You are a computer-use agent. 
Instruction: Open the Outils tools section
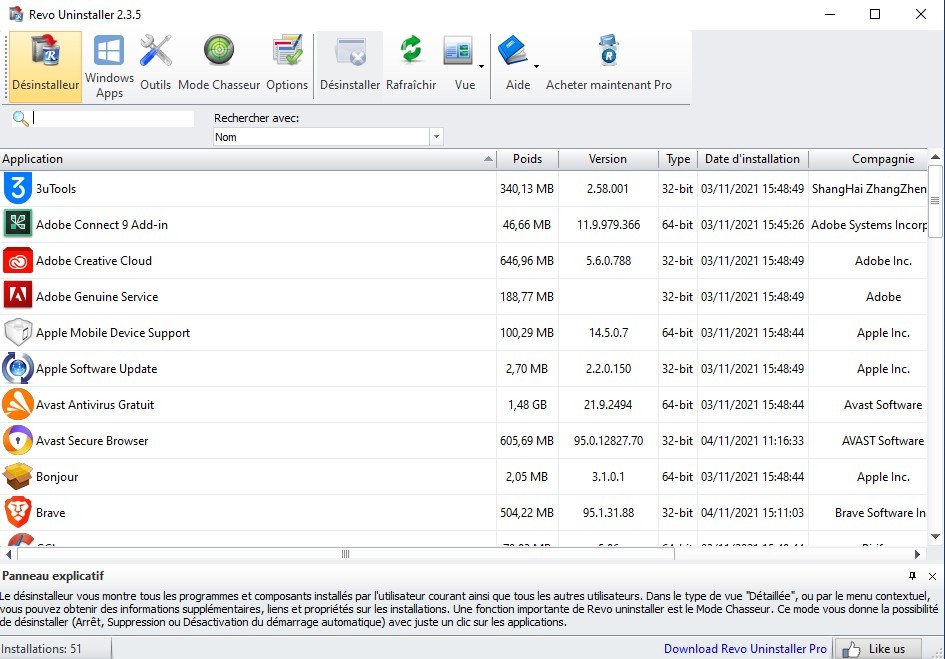click(x=155, y=66)
